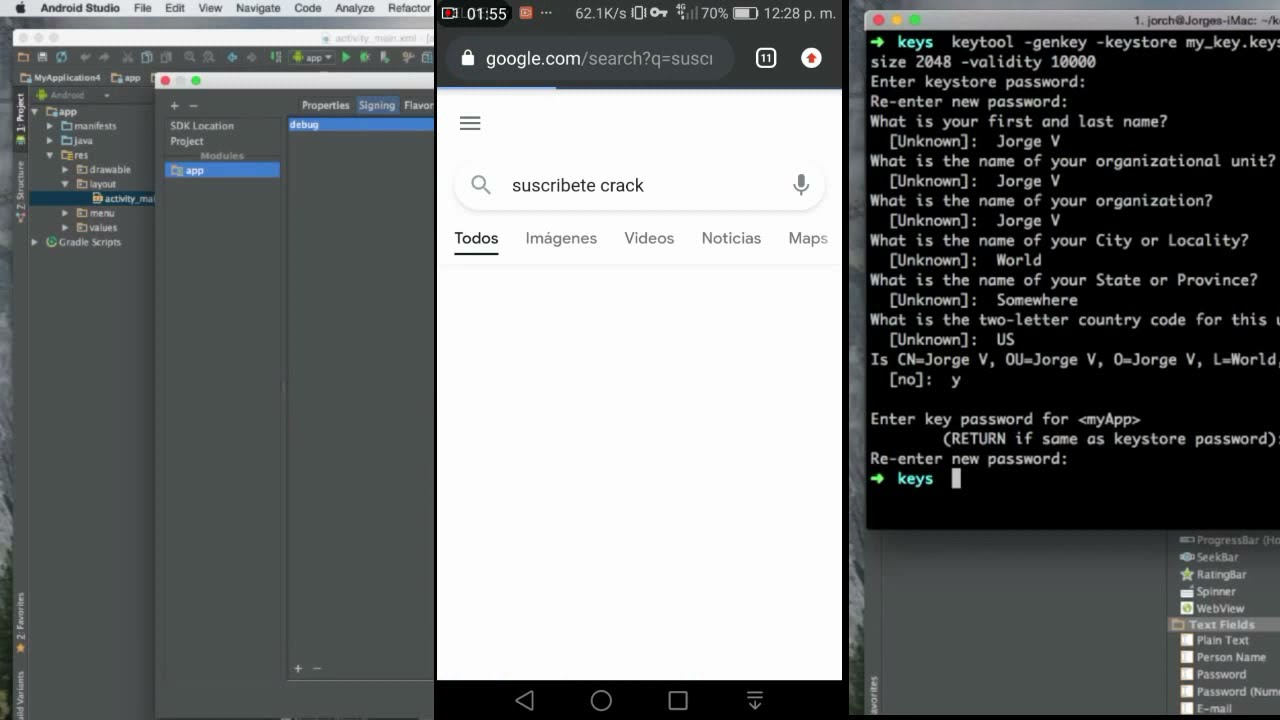Click the Paste toolbar icon

coord(166,57)
